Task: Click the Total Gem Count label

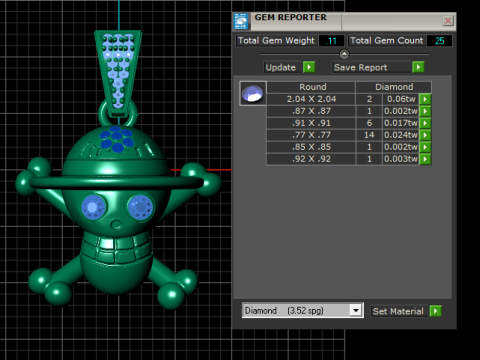Action: click(x=387, y=41)
